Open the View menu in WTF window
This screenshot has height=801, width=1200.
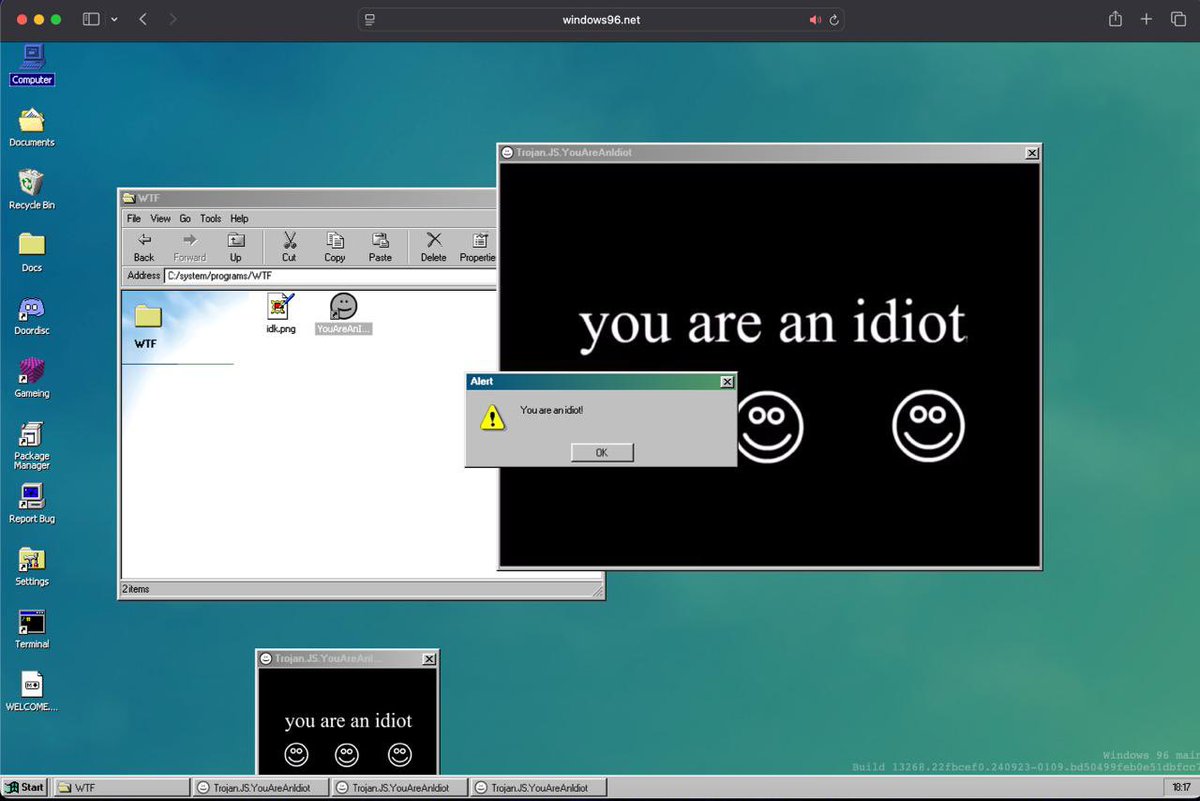[x=161, y=218]
